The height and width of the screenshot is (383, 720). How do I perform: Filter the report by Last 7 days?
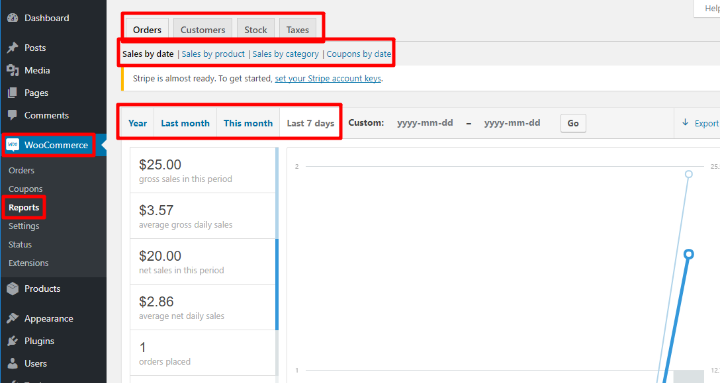[310, 123]
